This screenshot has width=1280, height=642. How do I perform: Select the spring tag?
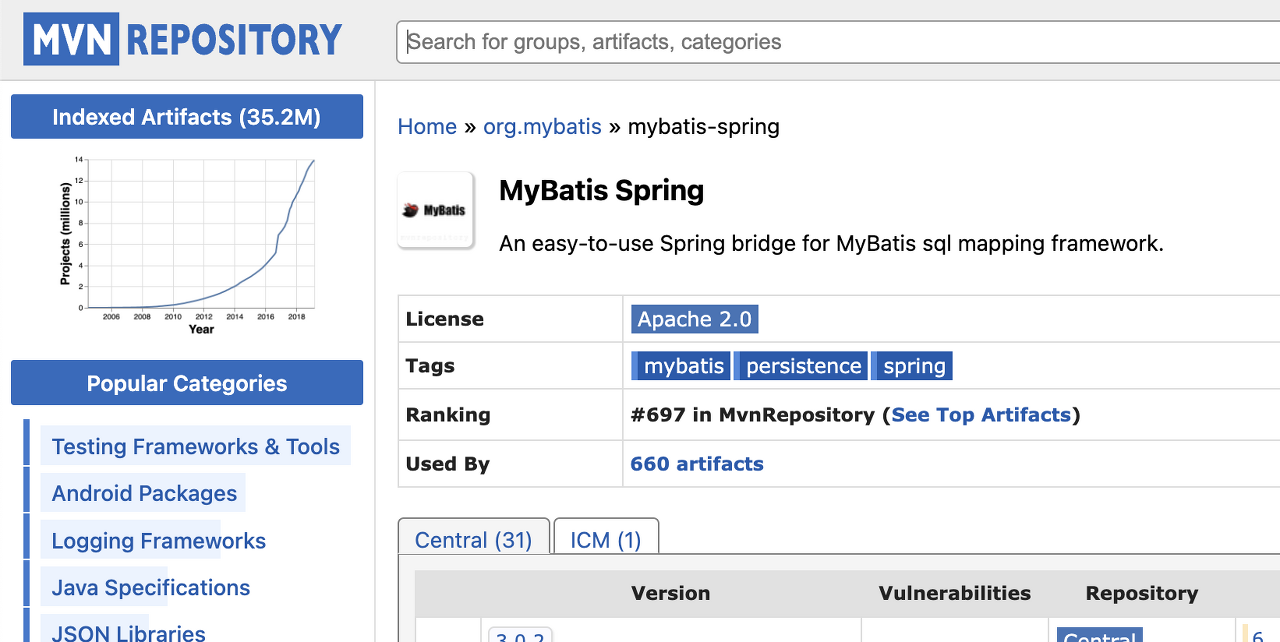(x=912, y=366)
